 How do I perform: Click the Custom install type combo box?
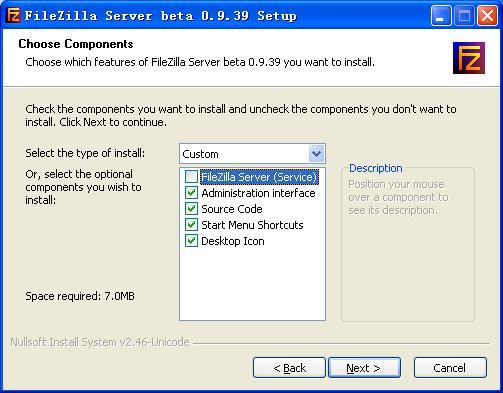pyautogui.click(x=252, y=154)
